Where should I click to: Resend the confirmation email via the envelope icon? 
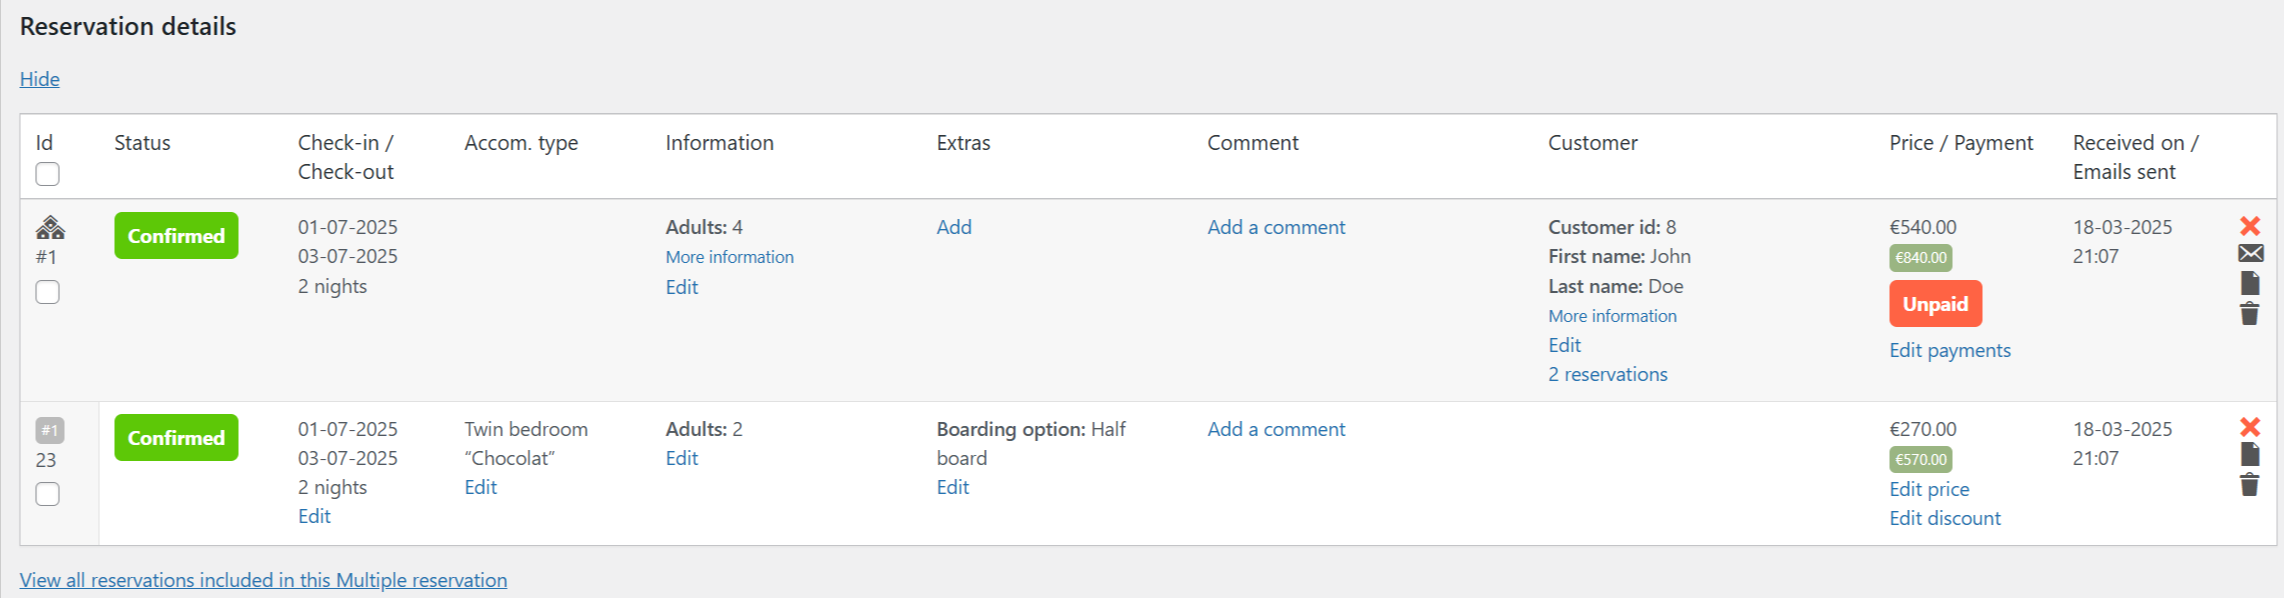[x=2251, y=255]
